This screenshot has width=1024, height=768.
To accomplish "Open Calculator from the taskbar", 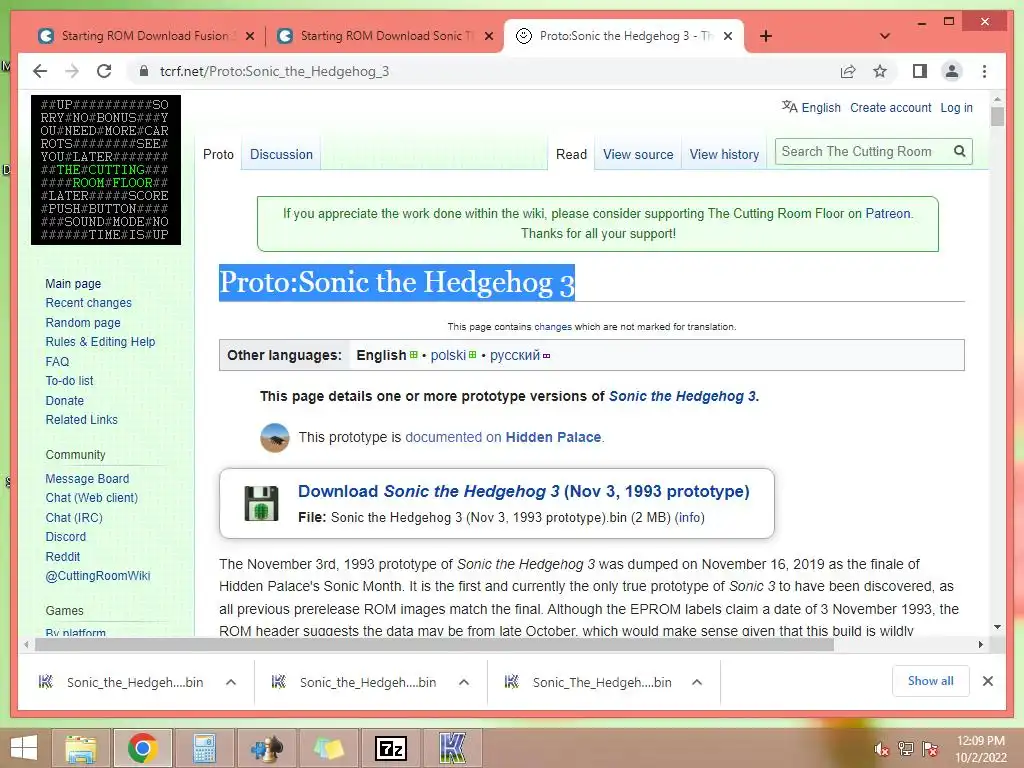I will 204,748.
